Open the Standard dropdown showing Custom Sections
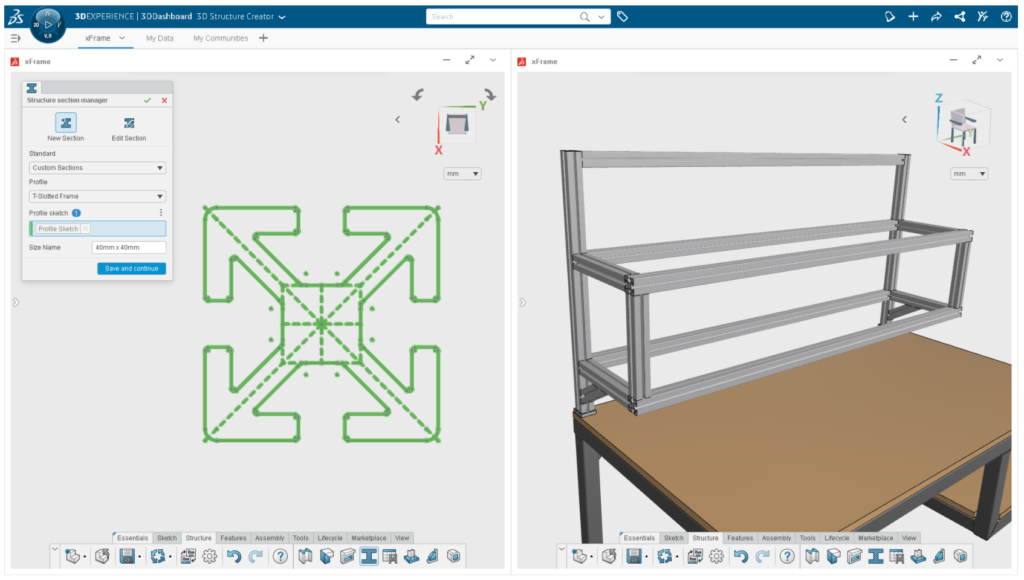 tap(96, 167)
